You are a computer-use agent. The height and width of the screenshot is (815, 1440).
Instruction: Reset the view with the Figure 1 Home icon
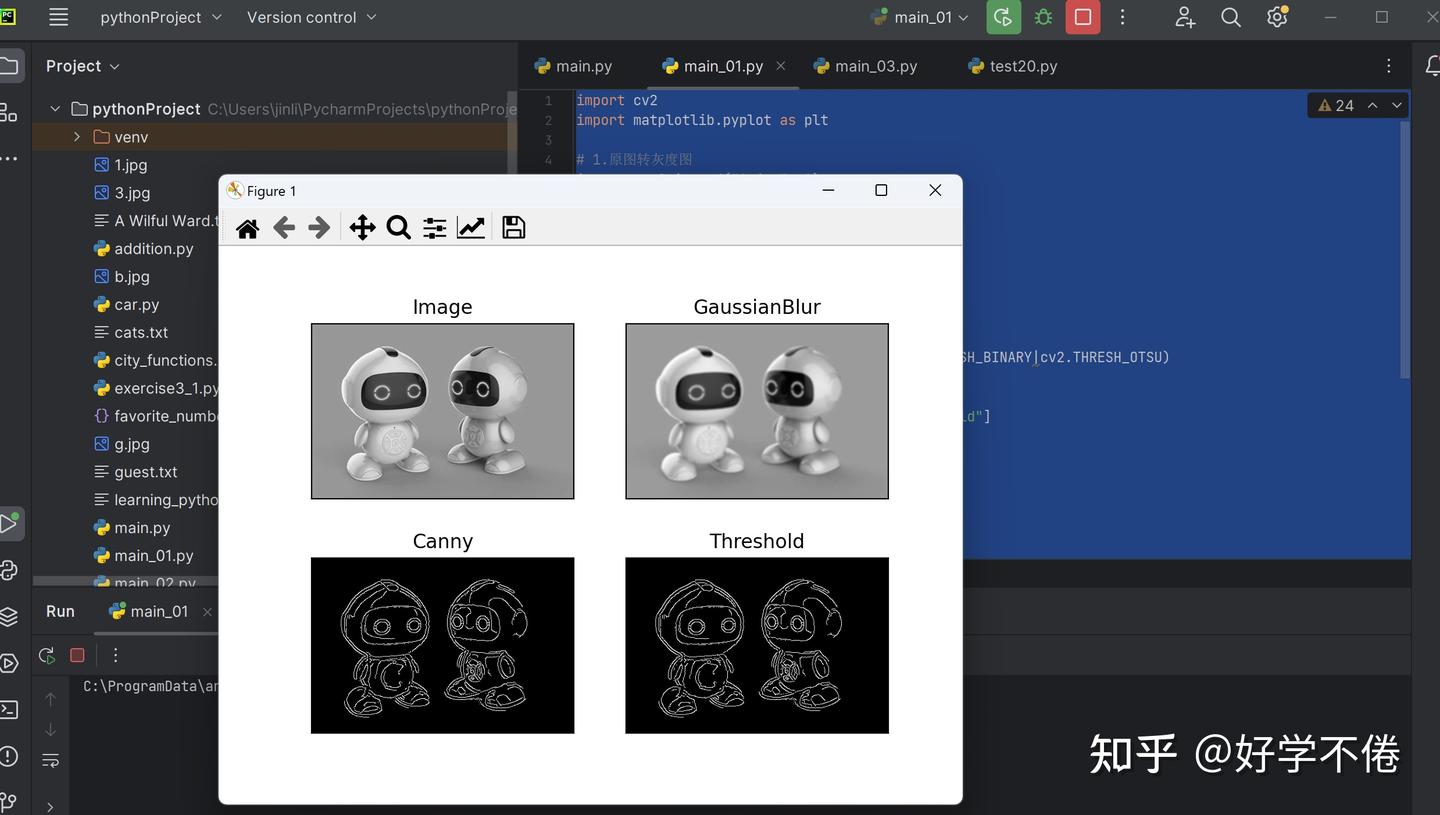[x=247, y=228]
